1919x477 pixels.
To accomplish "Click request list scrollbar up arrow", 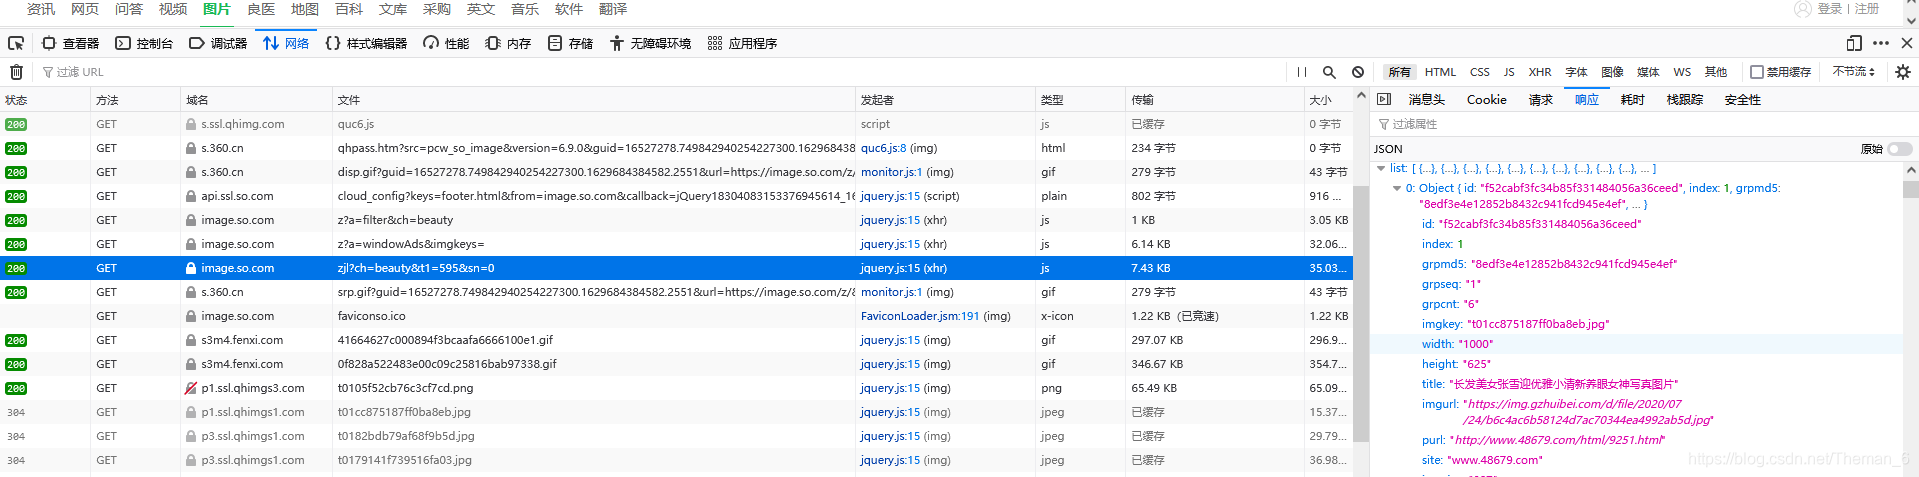I will [1360, 97].
